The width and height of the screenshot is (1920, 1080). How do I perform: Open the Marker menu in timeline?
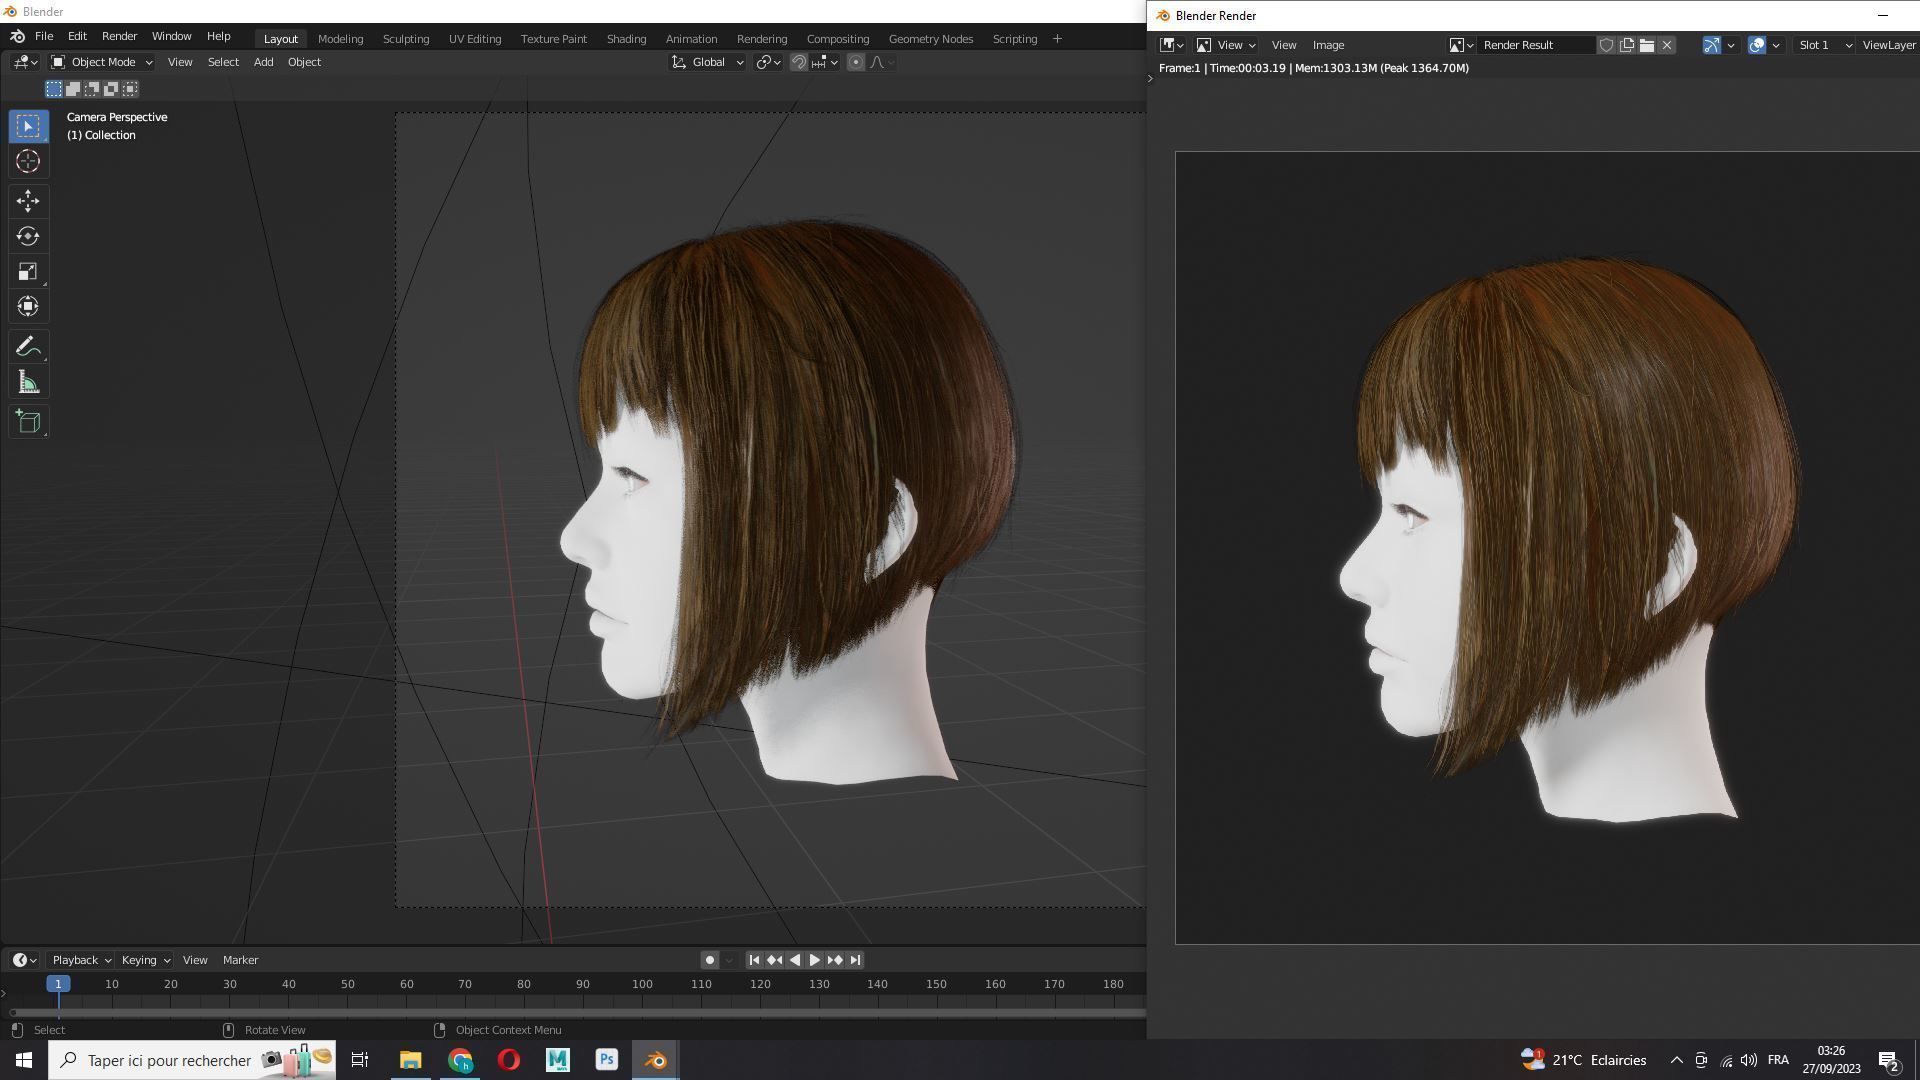(240, 960)
